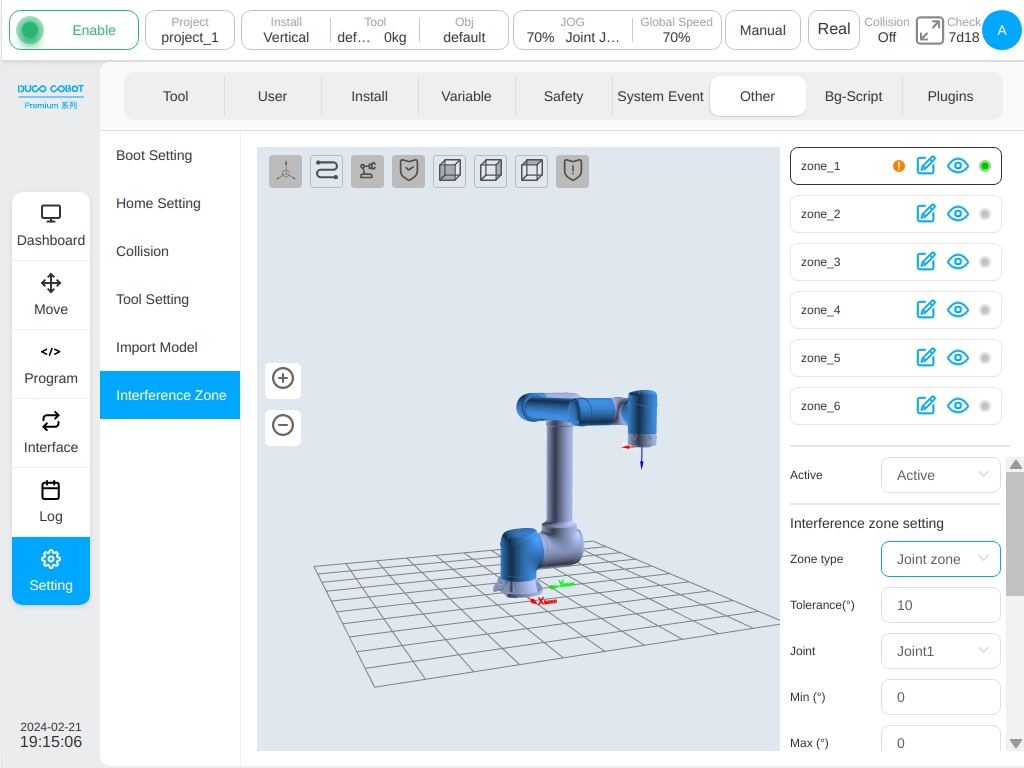Toggle the Enable robot power switch
This screenshot has width=1024, height=768.
click(74, 30)
